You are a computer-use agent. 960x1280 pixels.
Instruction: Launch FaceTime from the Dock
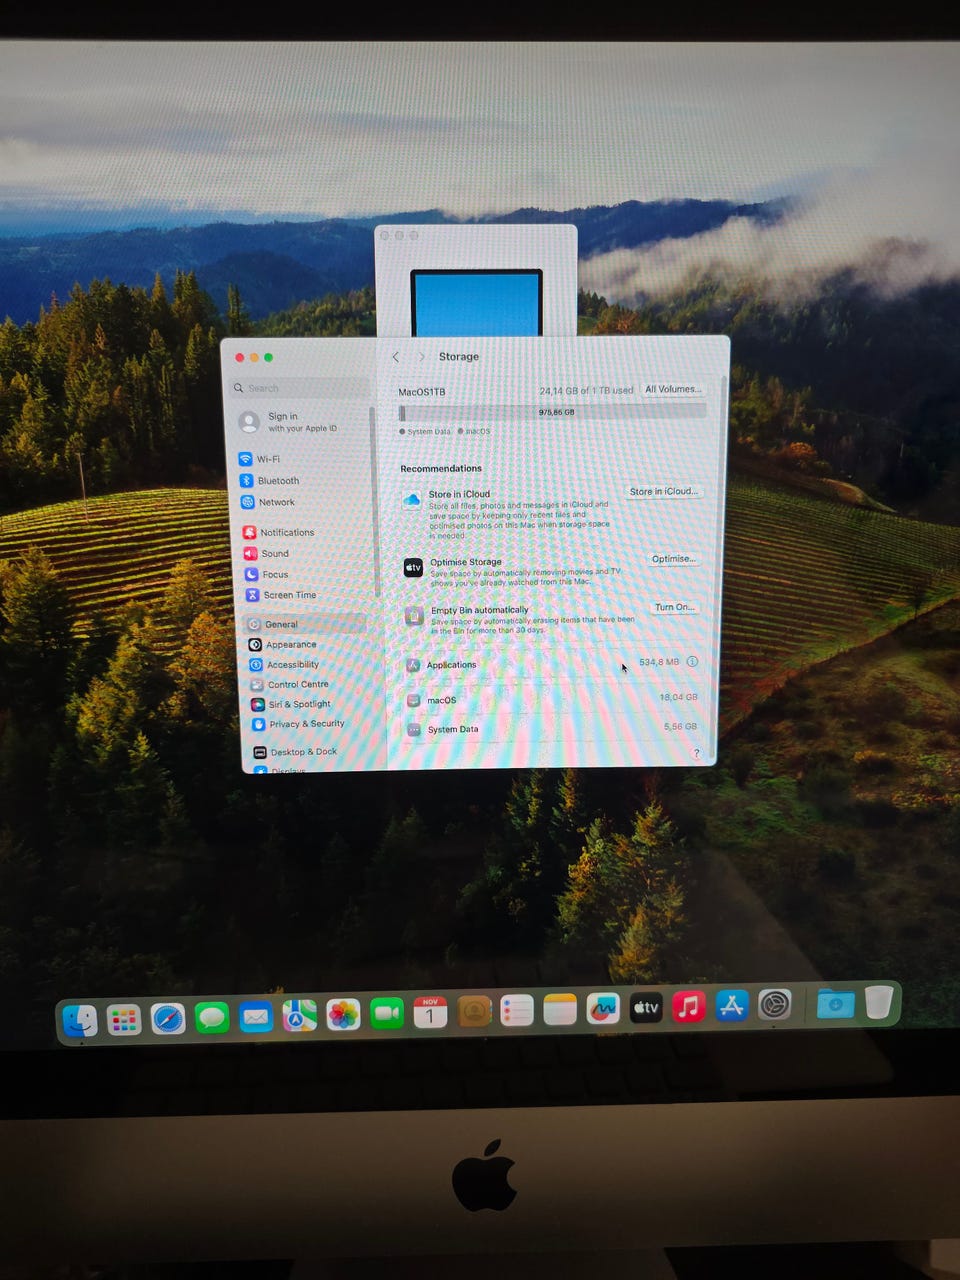tap(386, 1015)
